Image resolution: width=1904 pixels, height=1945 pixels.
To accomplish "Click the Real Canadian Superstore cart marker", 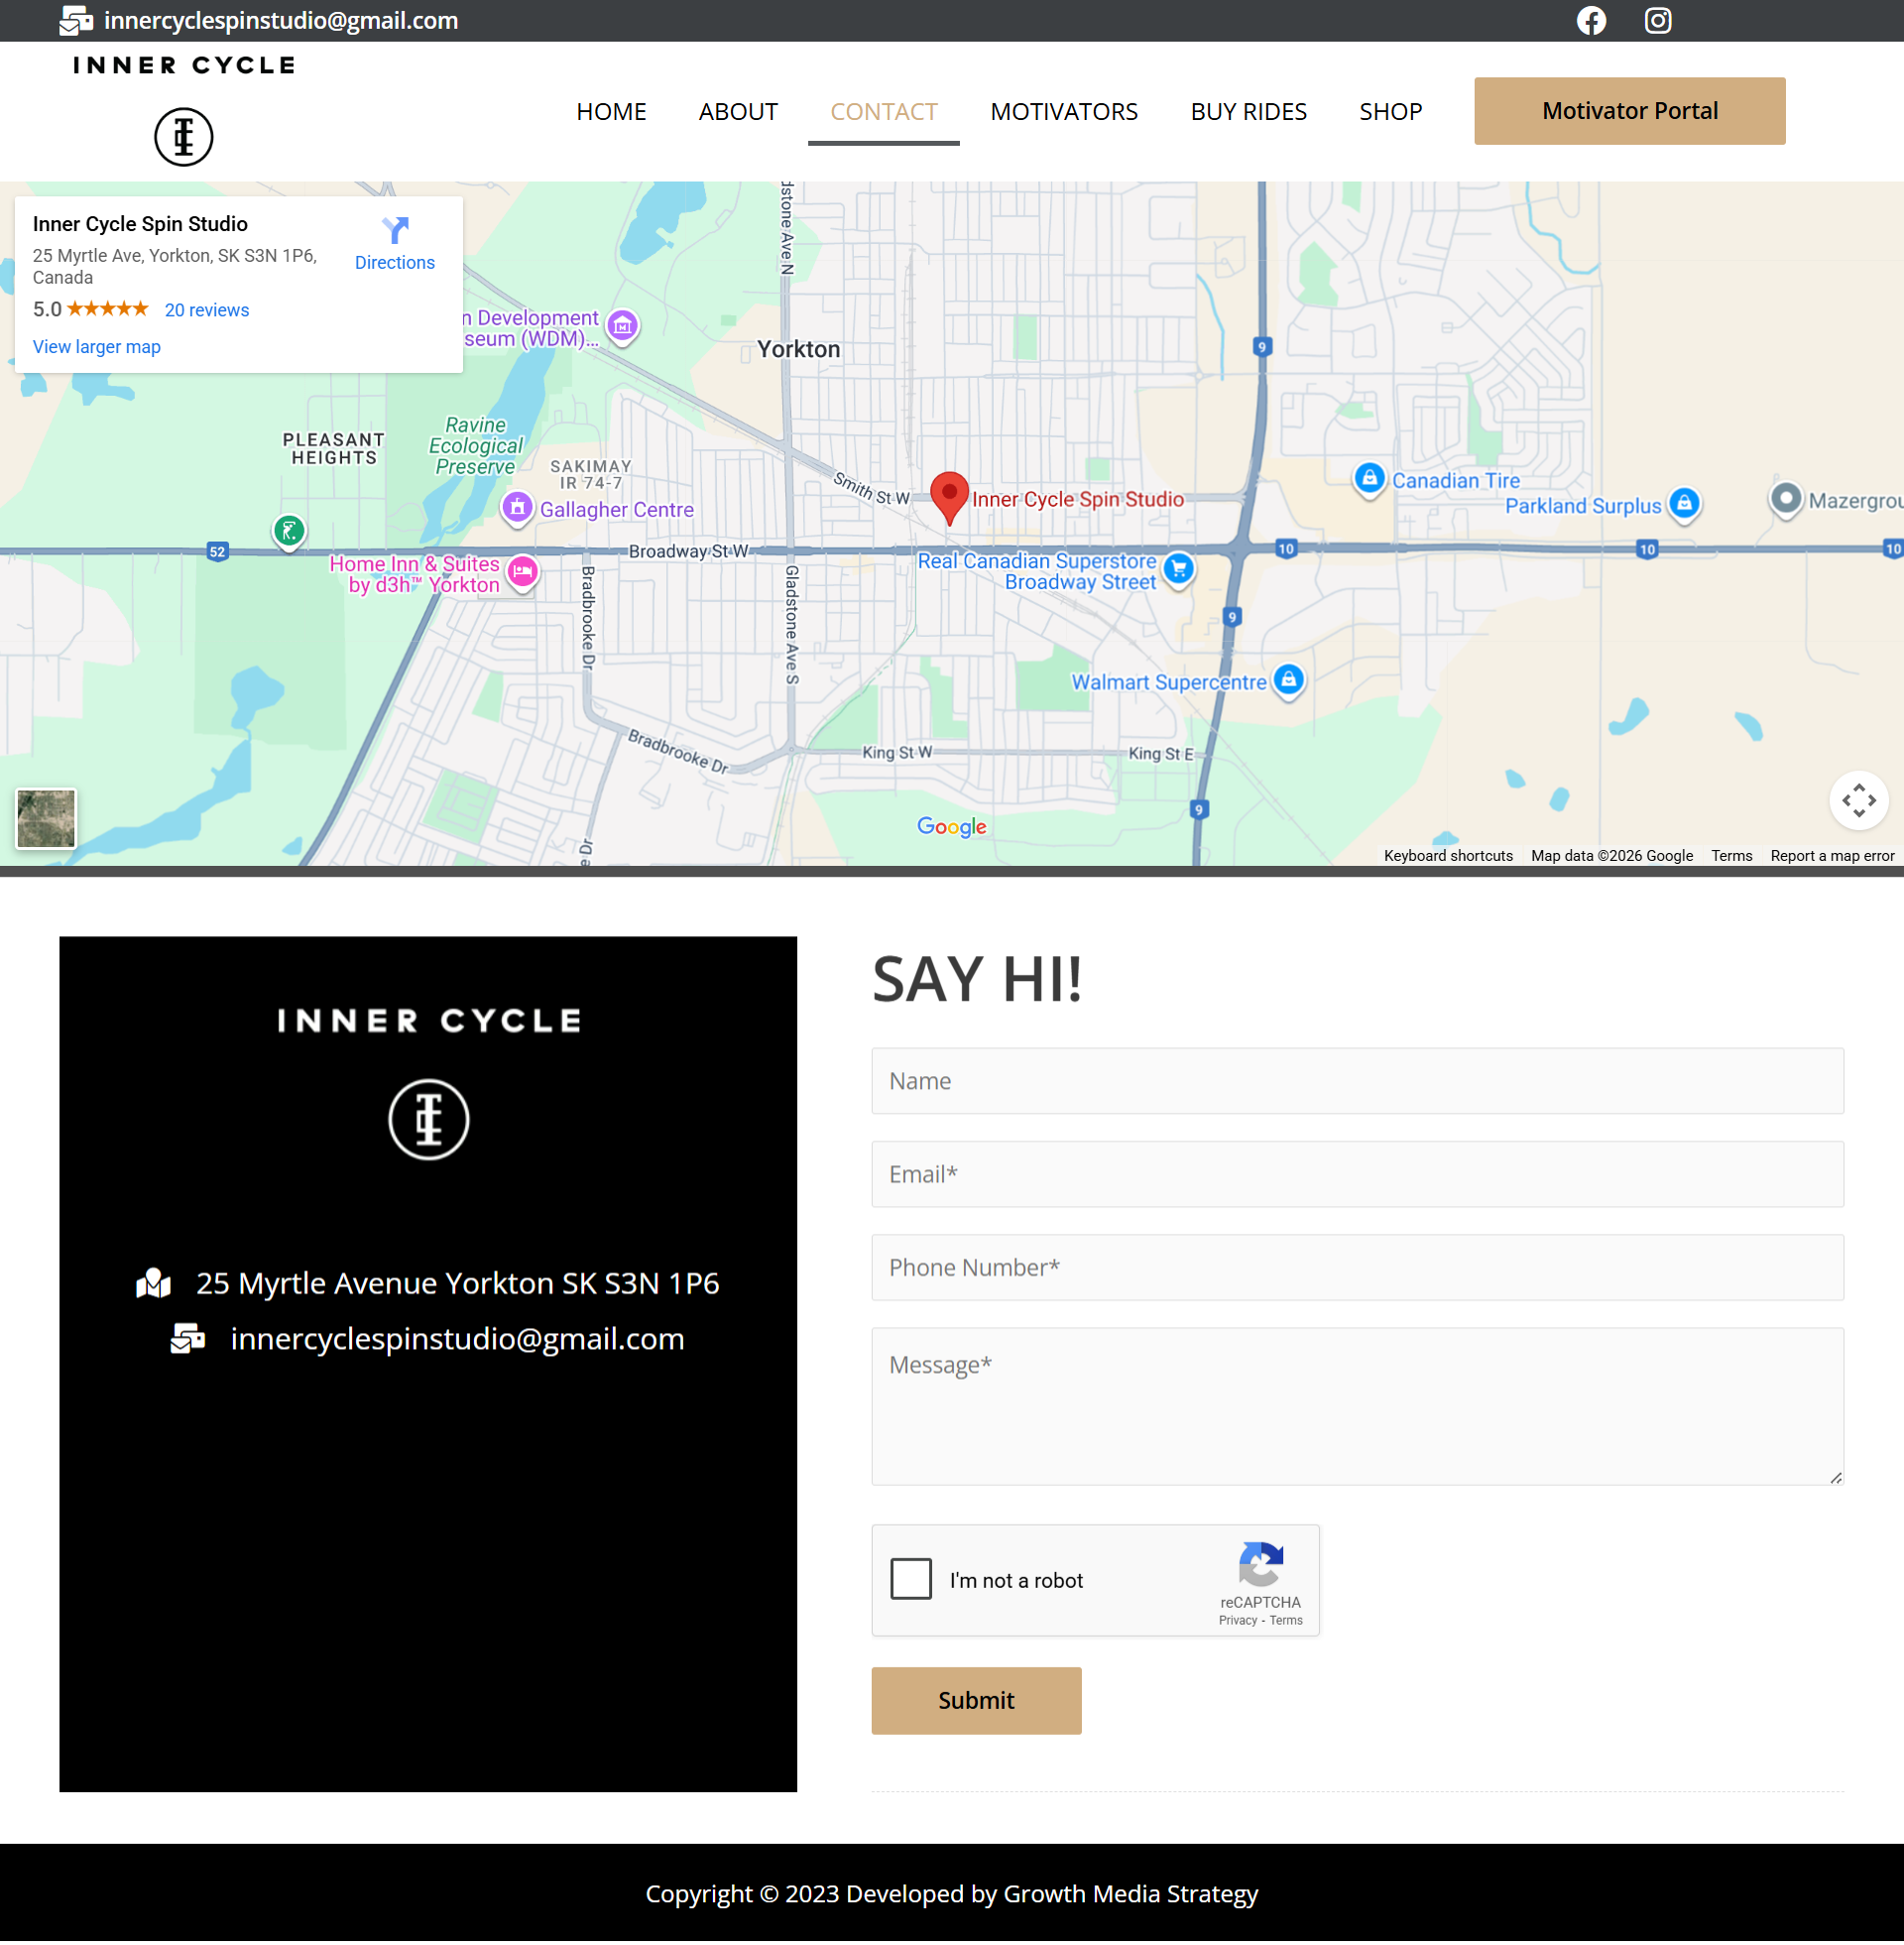I will click(x=1179, y=569).
